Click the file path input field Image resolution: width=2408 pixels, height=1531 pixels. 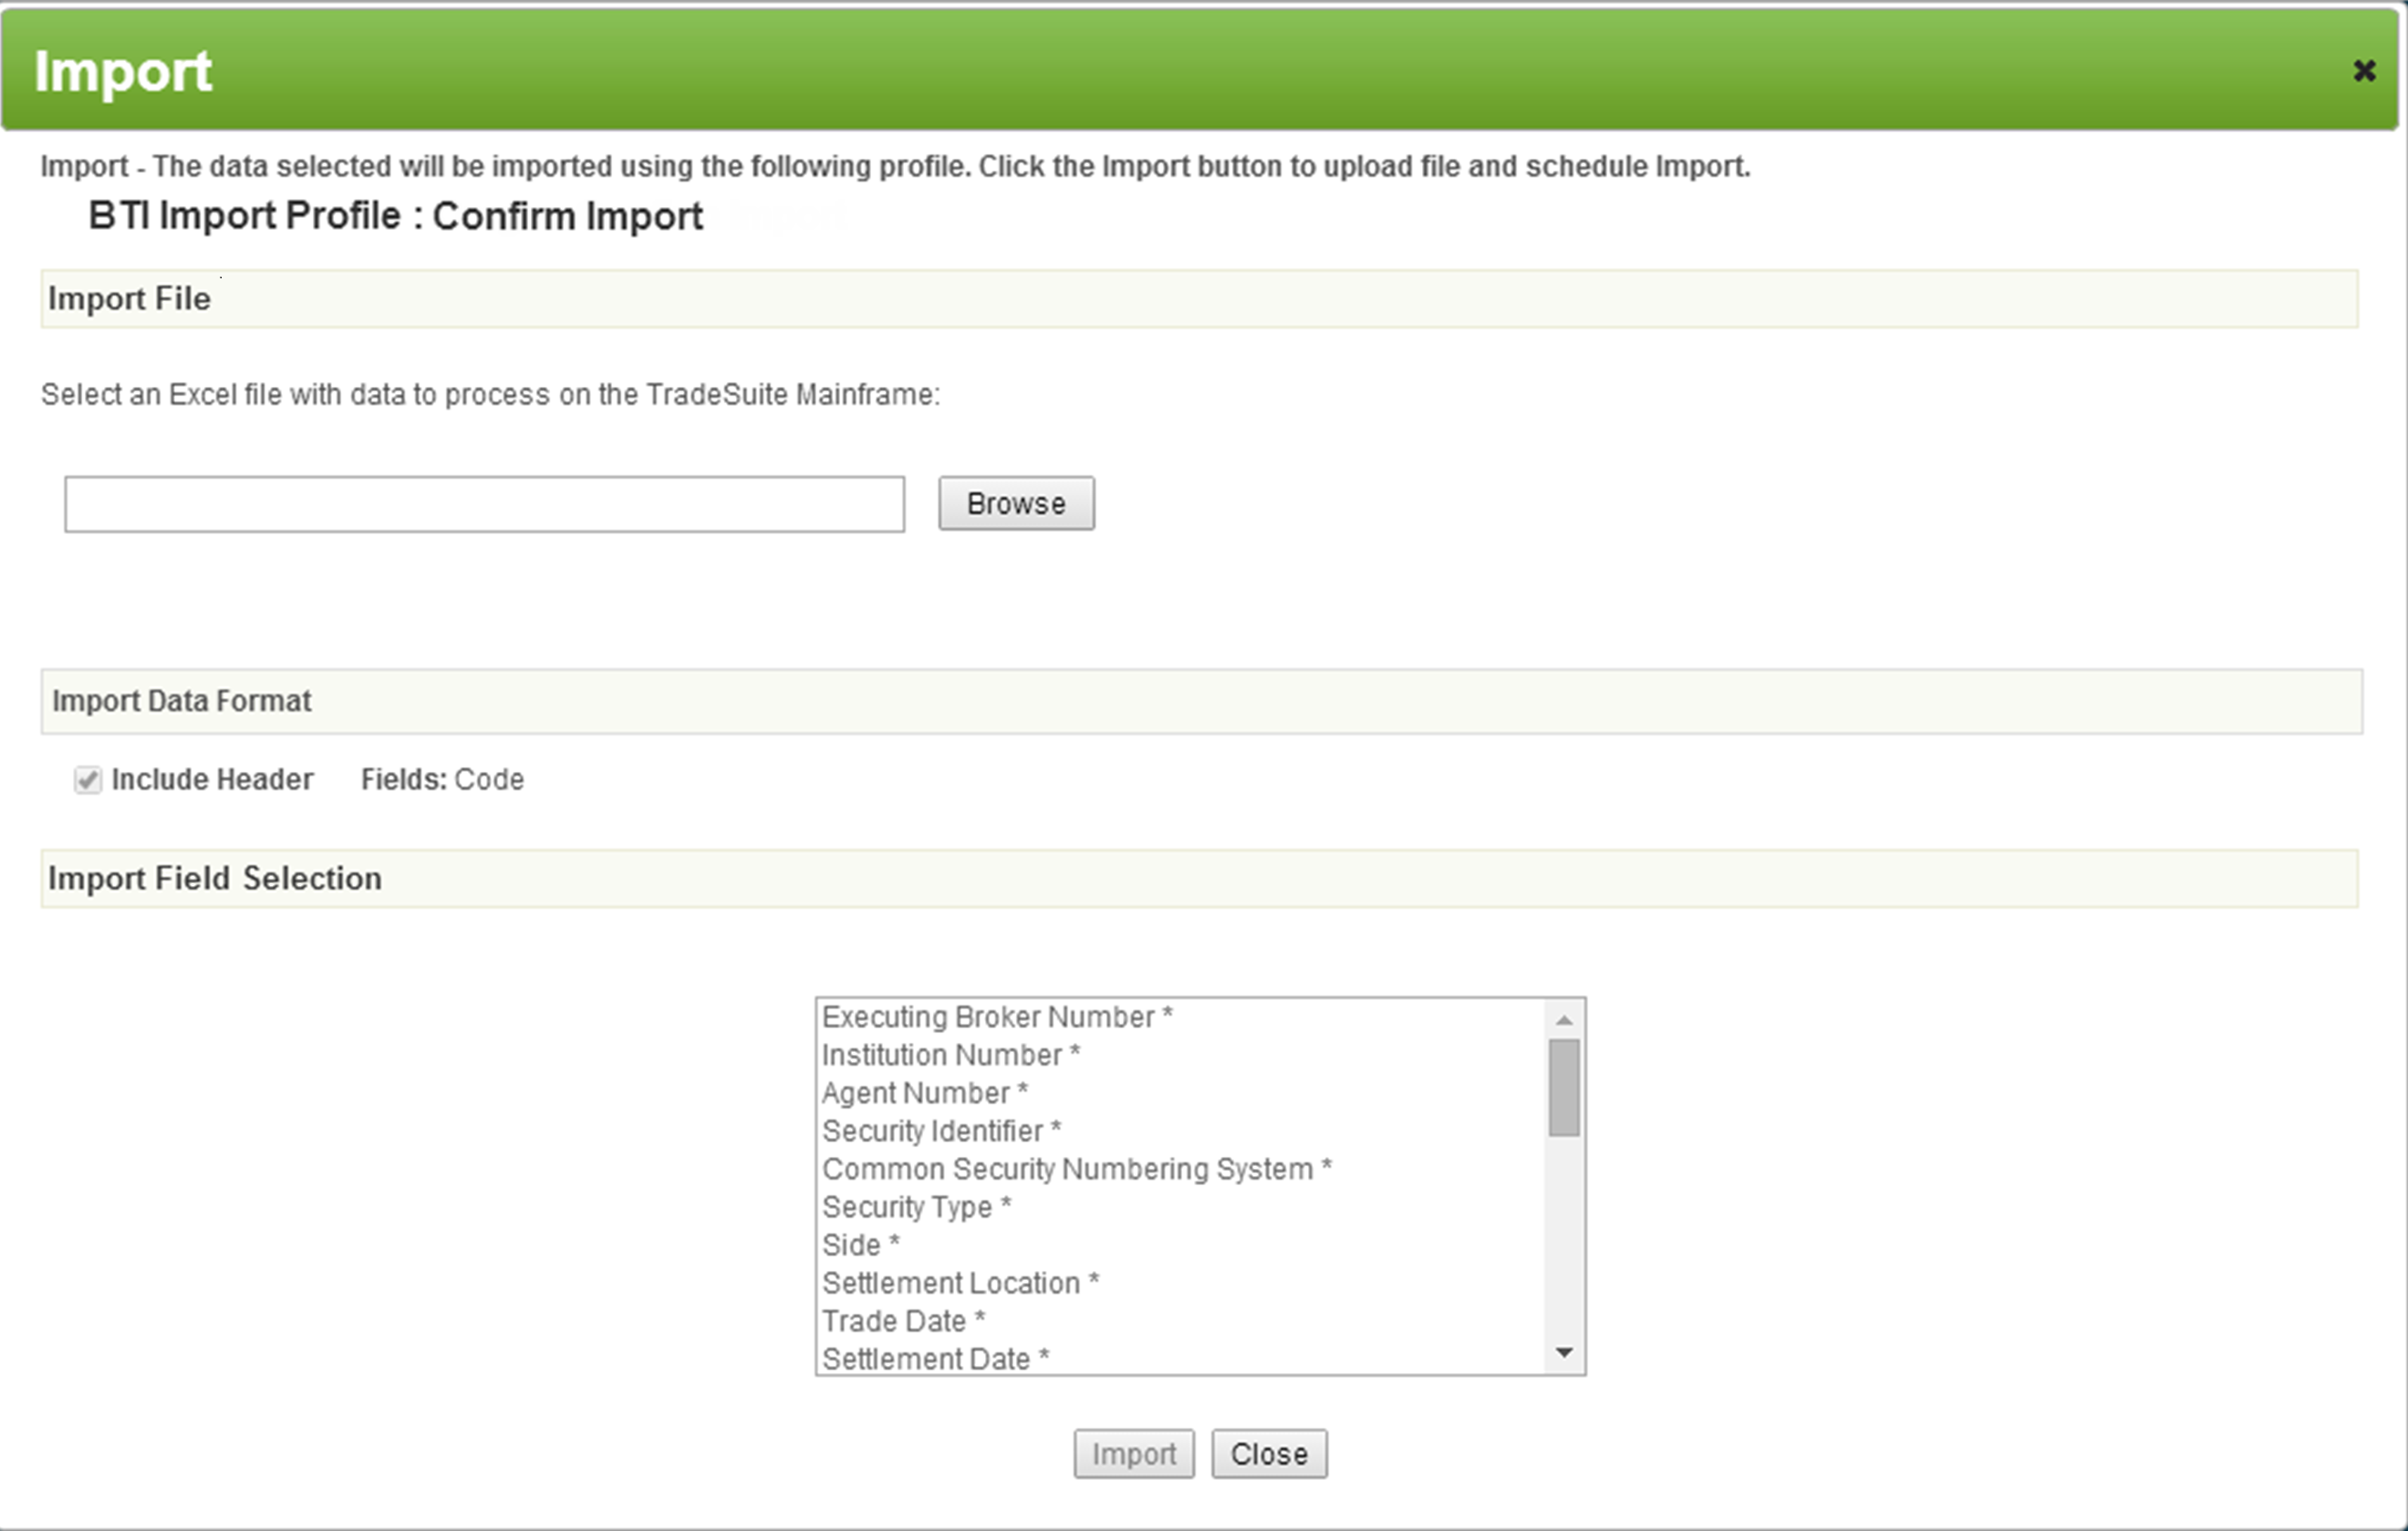(x=484, y=504)
